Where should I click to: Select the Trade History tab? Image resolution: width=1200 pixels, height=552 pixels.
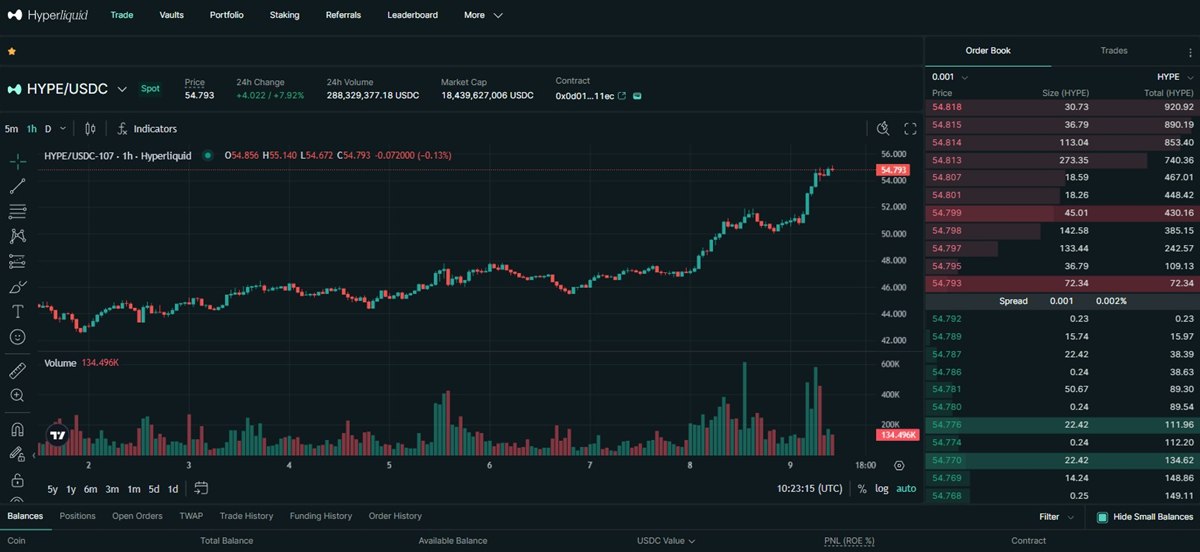point(246,516)
